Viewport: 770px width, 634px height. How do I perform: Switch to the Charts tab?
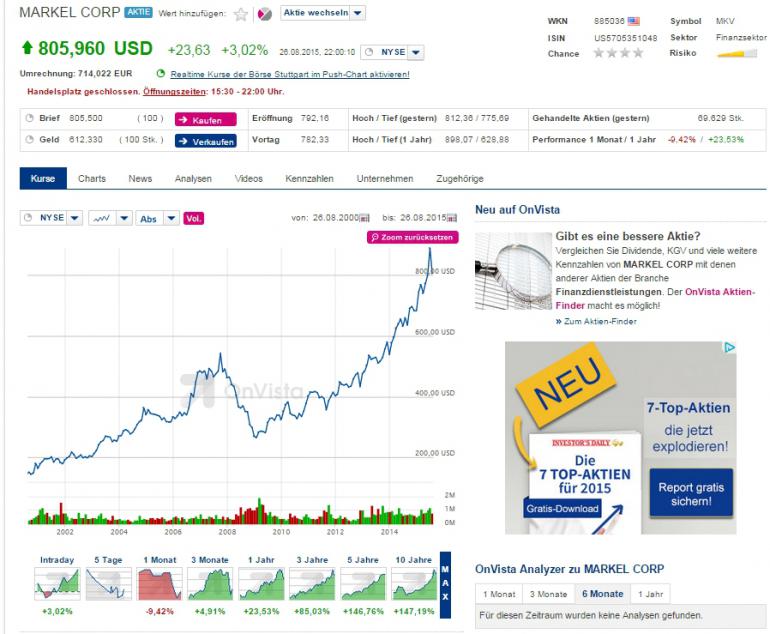pyautogui.click(x=91, y=178)
